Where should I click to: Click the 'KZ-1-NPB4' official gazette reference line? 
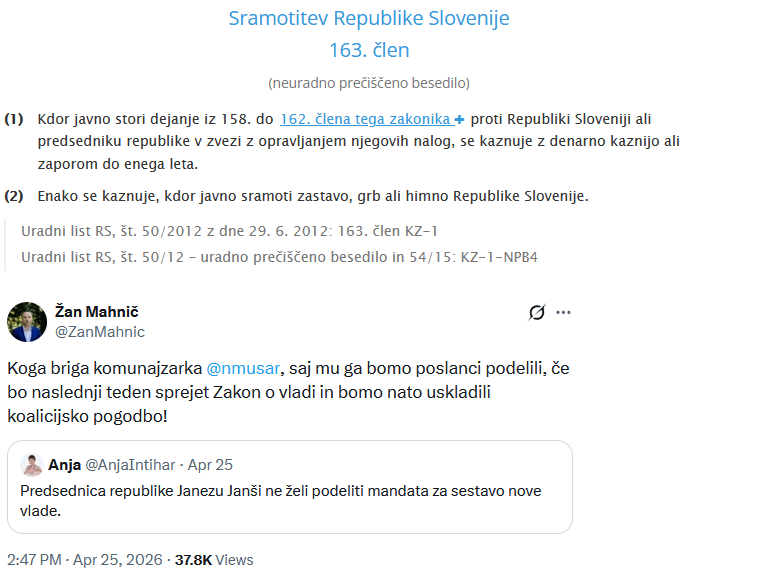pyautogui.click(x=280, y=257)
